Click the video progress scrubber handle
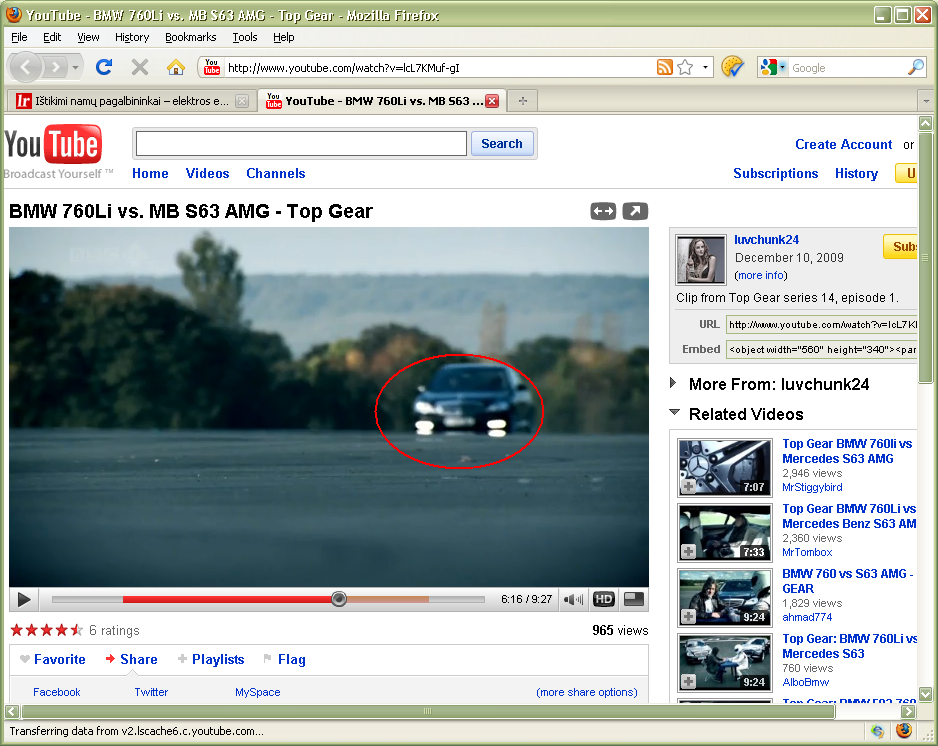Image resolution: width=938 pixels, height=746 pixels. coord(339,599)
